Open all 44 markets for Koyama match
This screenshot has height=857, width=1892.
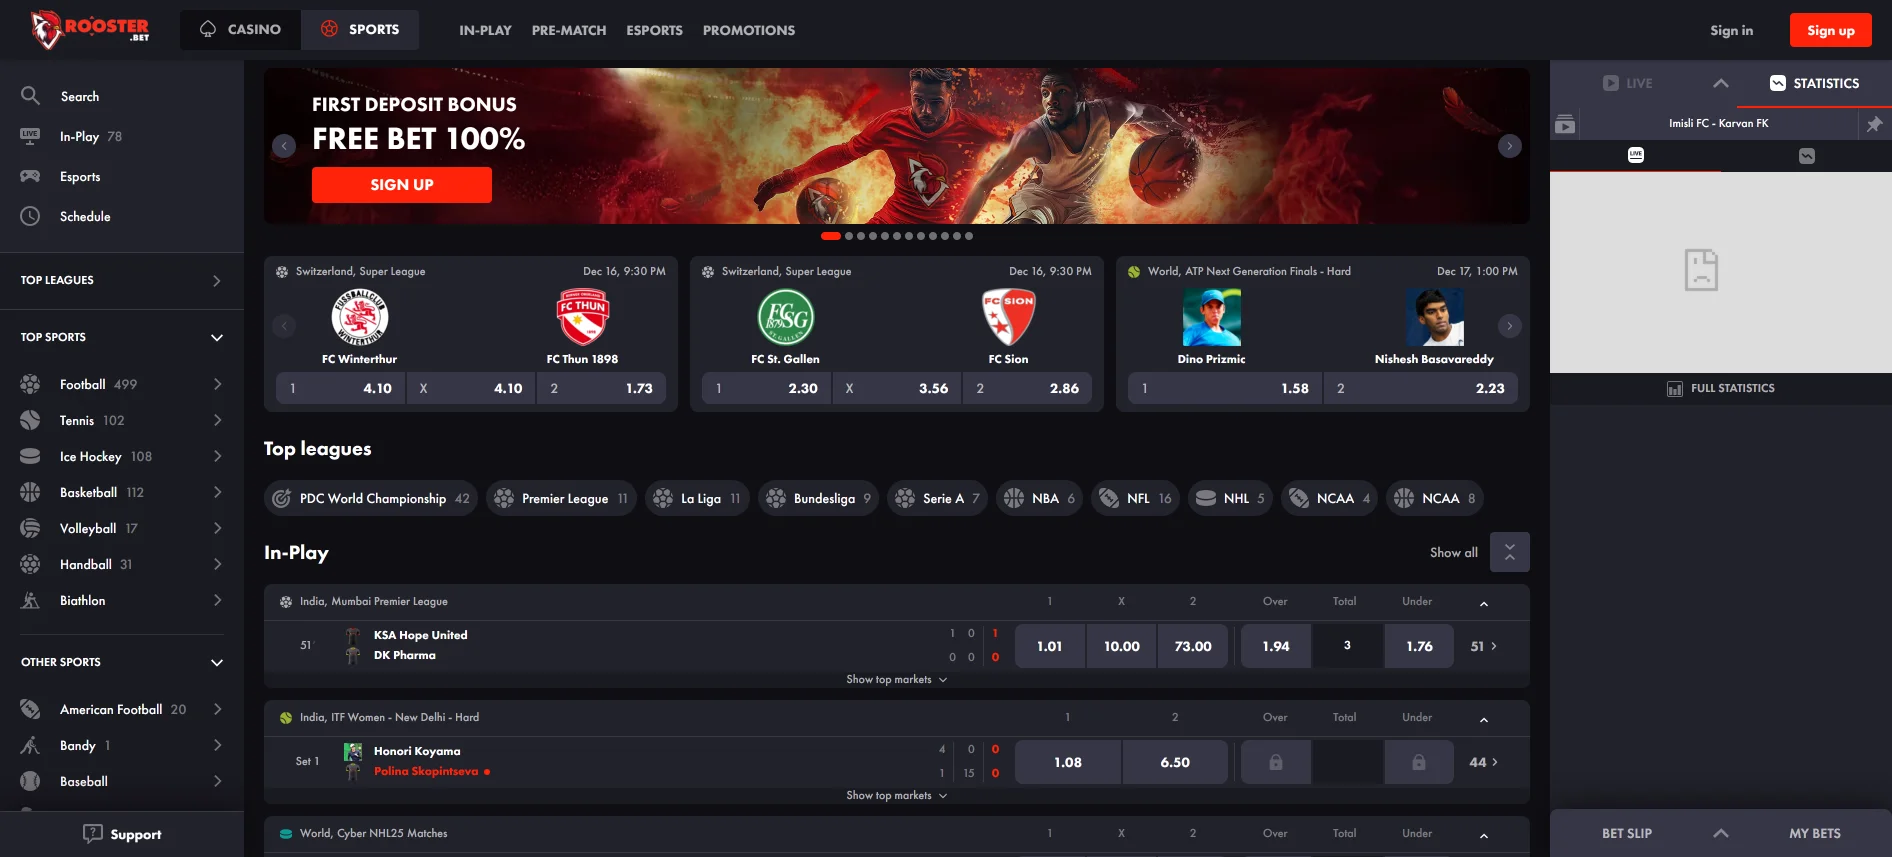pyautogui.click(x=1483, y=762)
